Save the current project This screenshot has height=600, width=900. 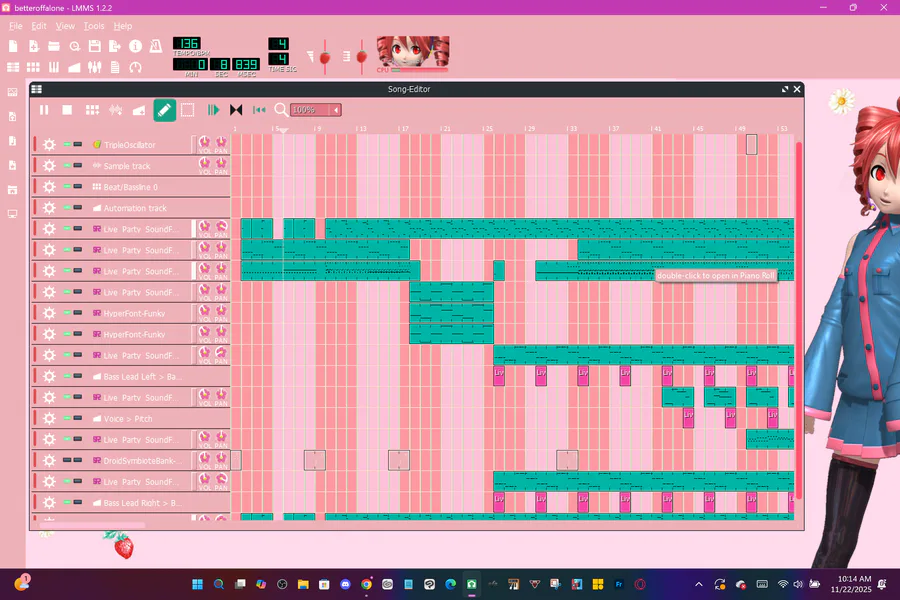pos(95,47)
